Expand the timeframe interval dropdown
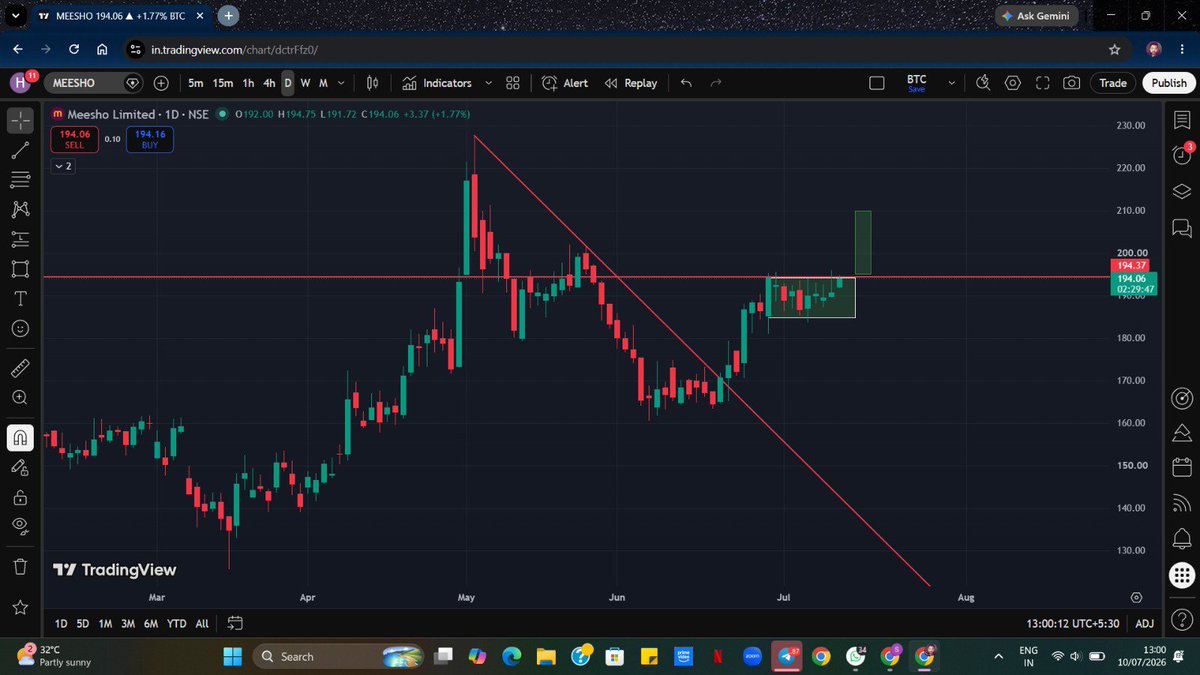Screen dimensions: 1200x675 click(x=342, y=83)
